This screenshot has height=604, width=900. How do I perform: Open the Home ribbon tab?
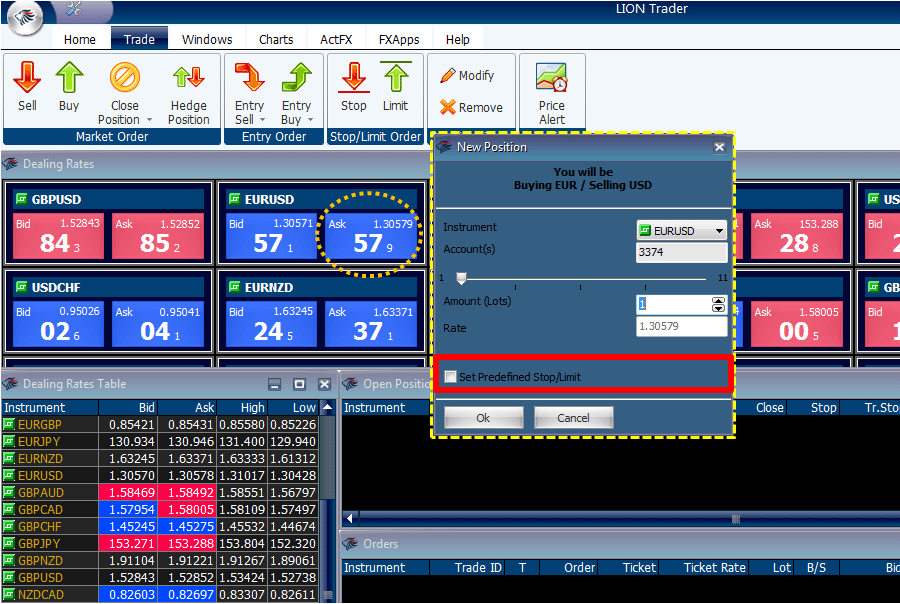coord(80,40)
